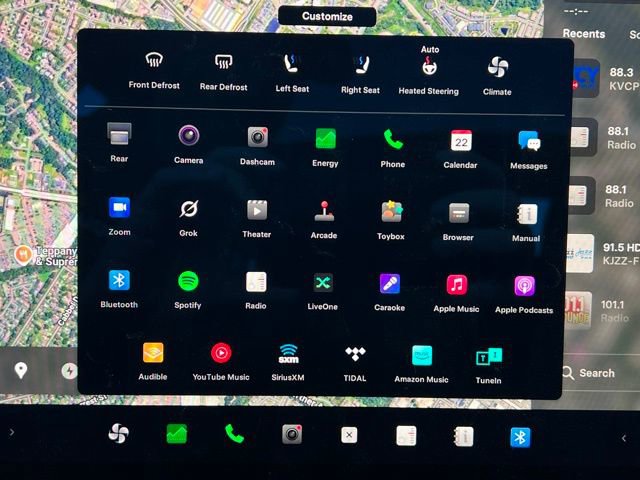Open the Spotify app
640x480 pixels.
pyautogui.click(x=187, y=282)
